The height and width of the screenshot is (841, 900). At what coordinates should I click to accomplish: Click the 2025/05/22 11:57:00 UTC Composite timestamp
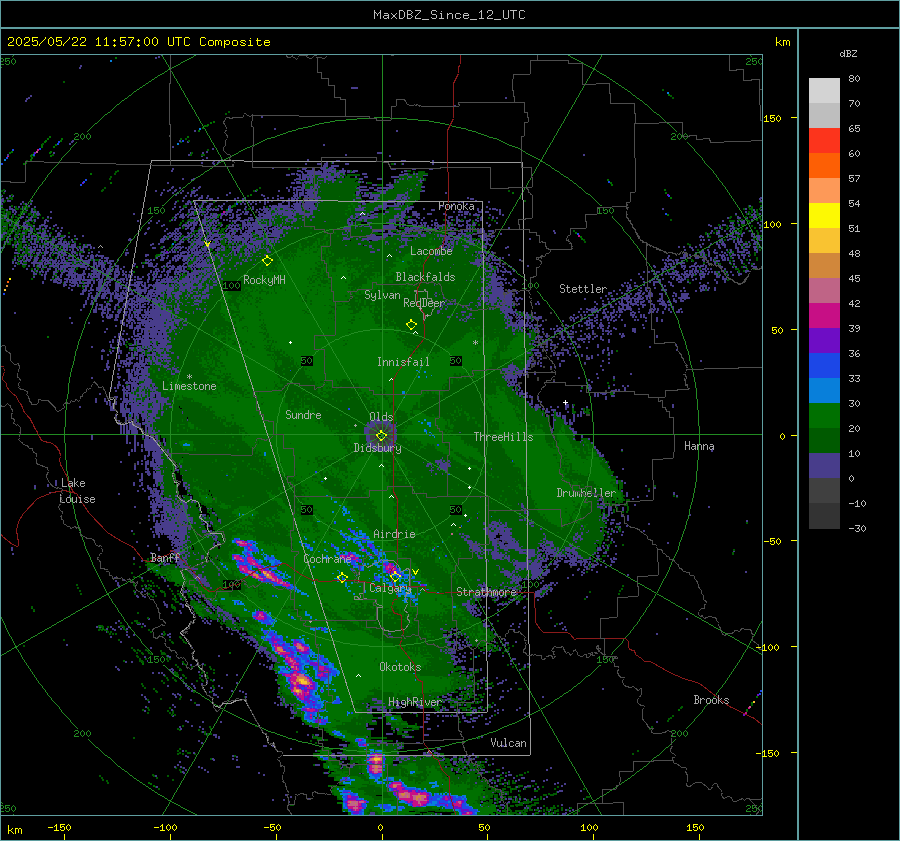[x=138, y=42]
